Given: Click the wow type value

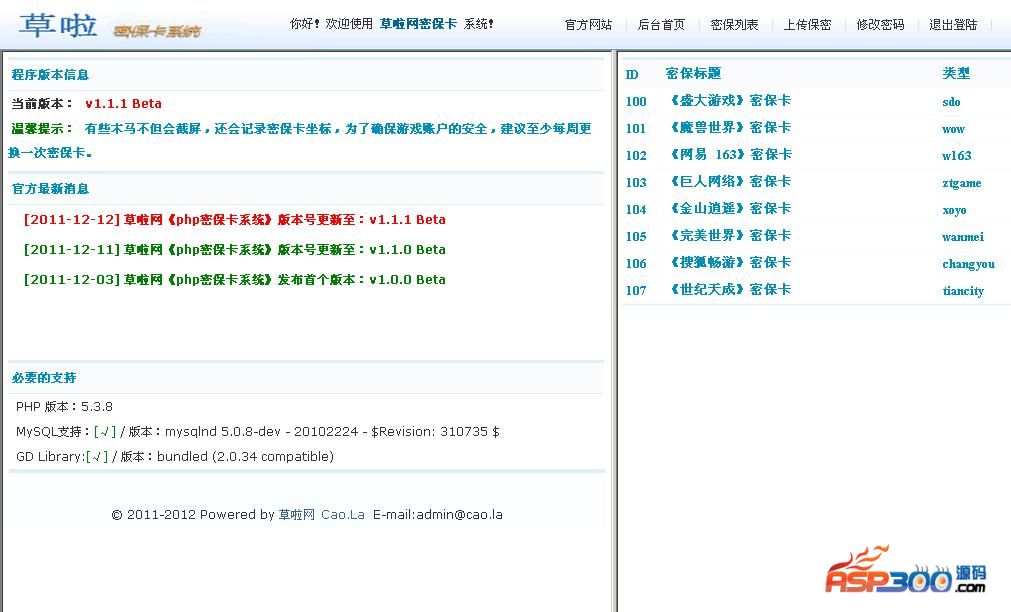Looking at the screenshot, I should [953, 129].
